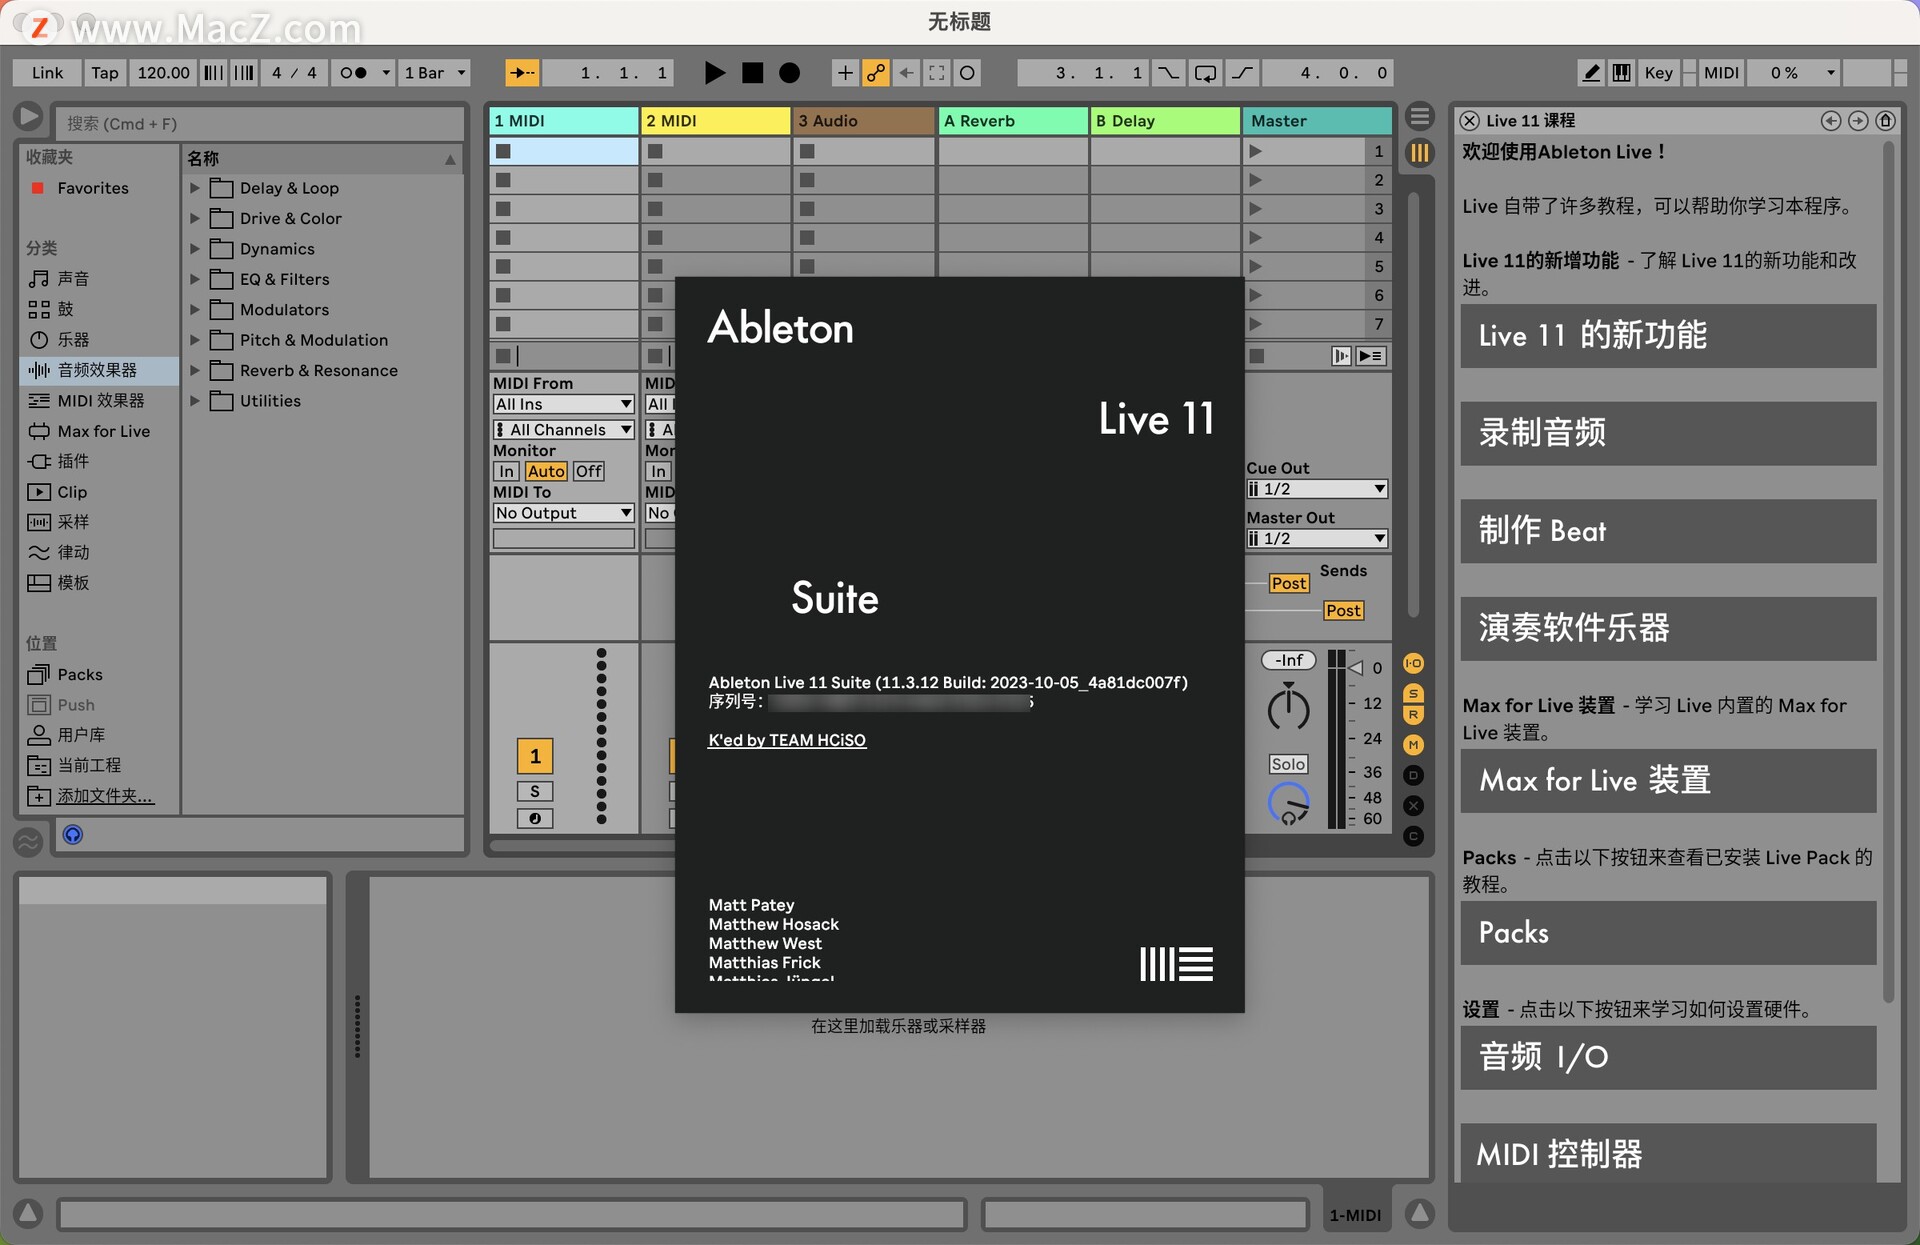Image resolution: width=1920 pixels, height=1245 pixels.
Task: Select the Session View selector icon
Action: coord(1419,153)
